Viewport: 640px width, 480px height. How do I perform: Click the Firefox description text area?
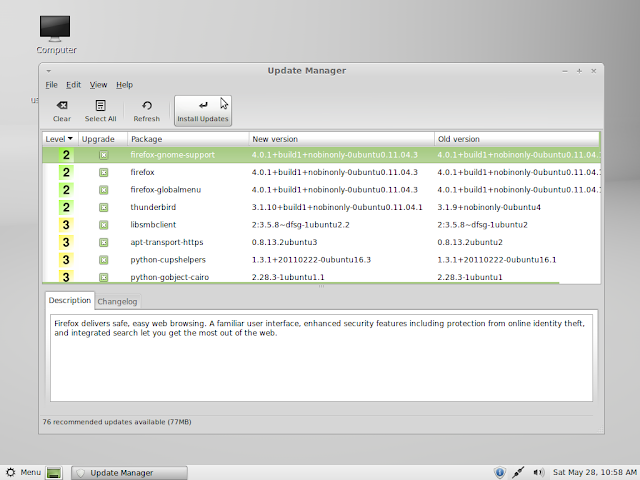pos(321,358)
